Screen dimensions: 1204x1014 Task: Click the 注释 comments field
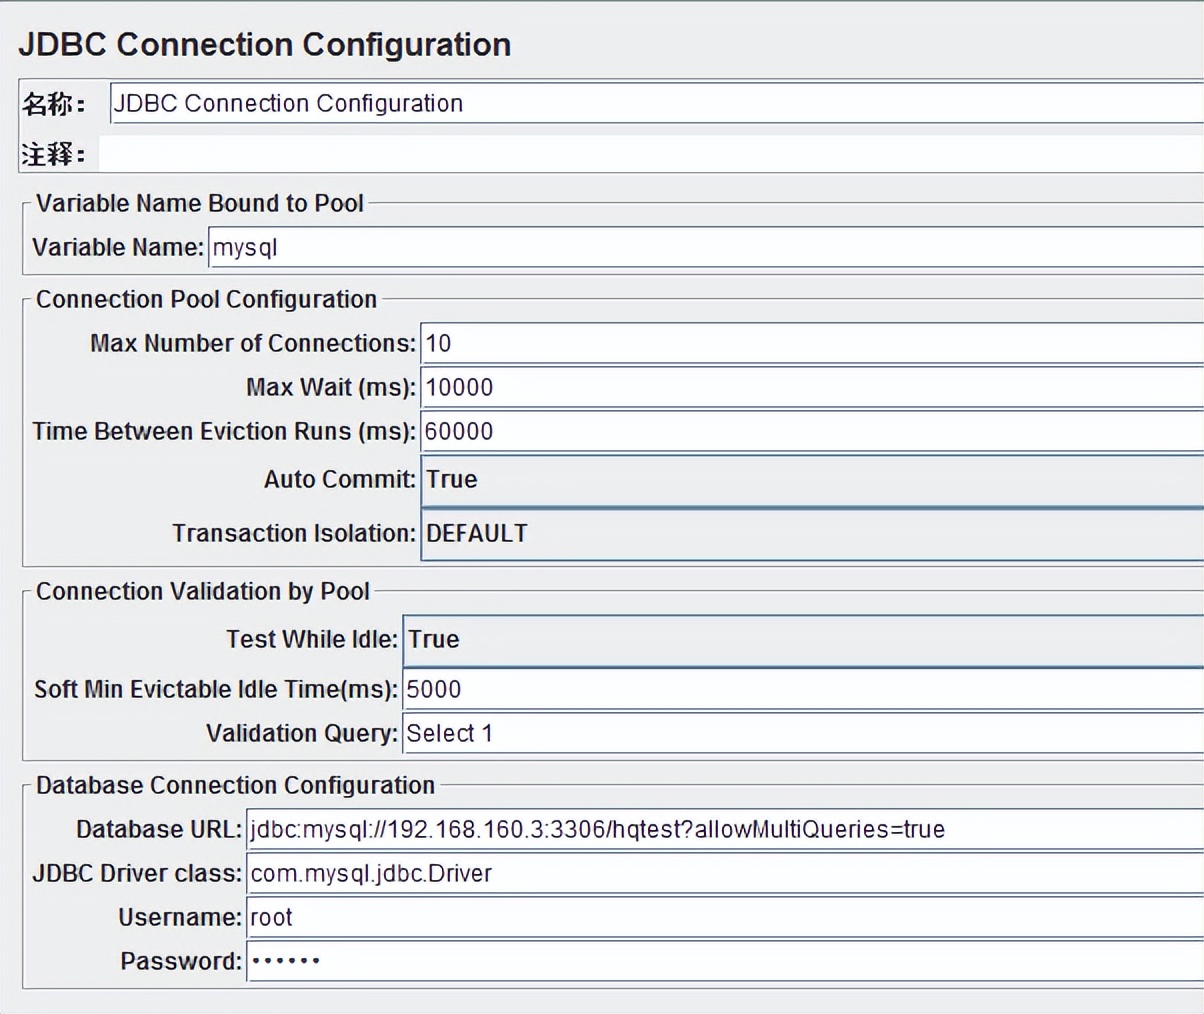click(x=650, y=155)
